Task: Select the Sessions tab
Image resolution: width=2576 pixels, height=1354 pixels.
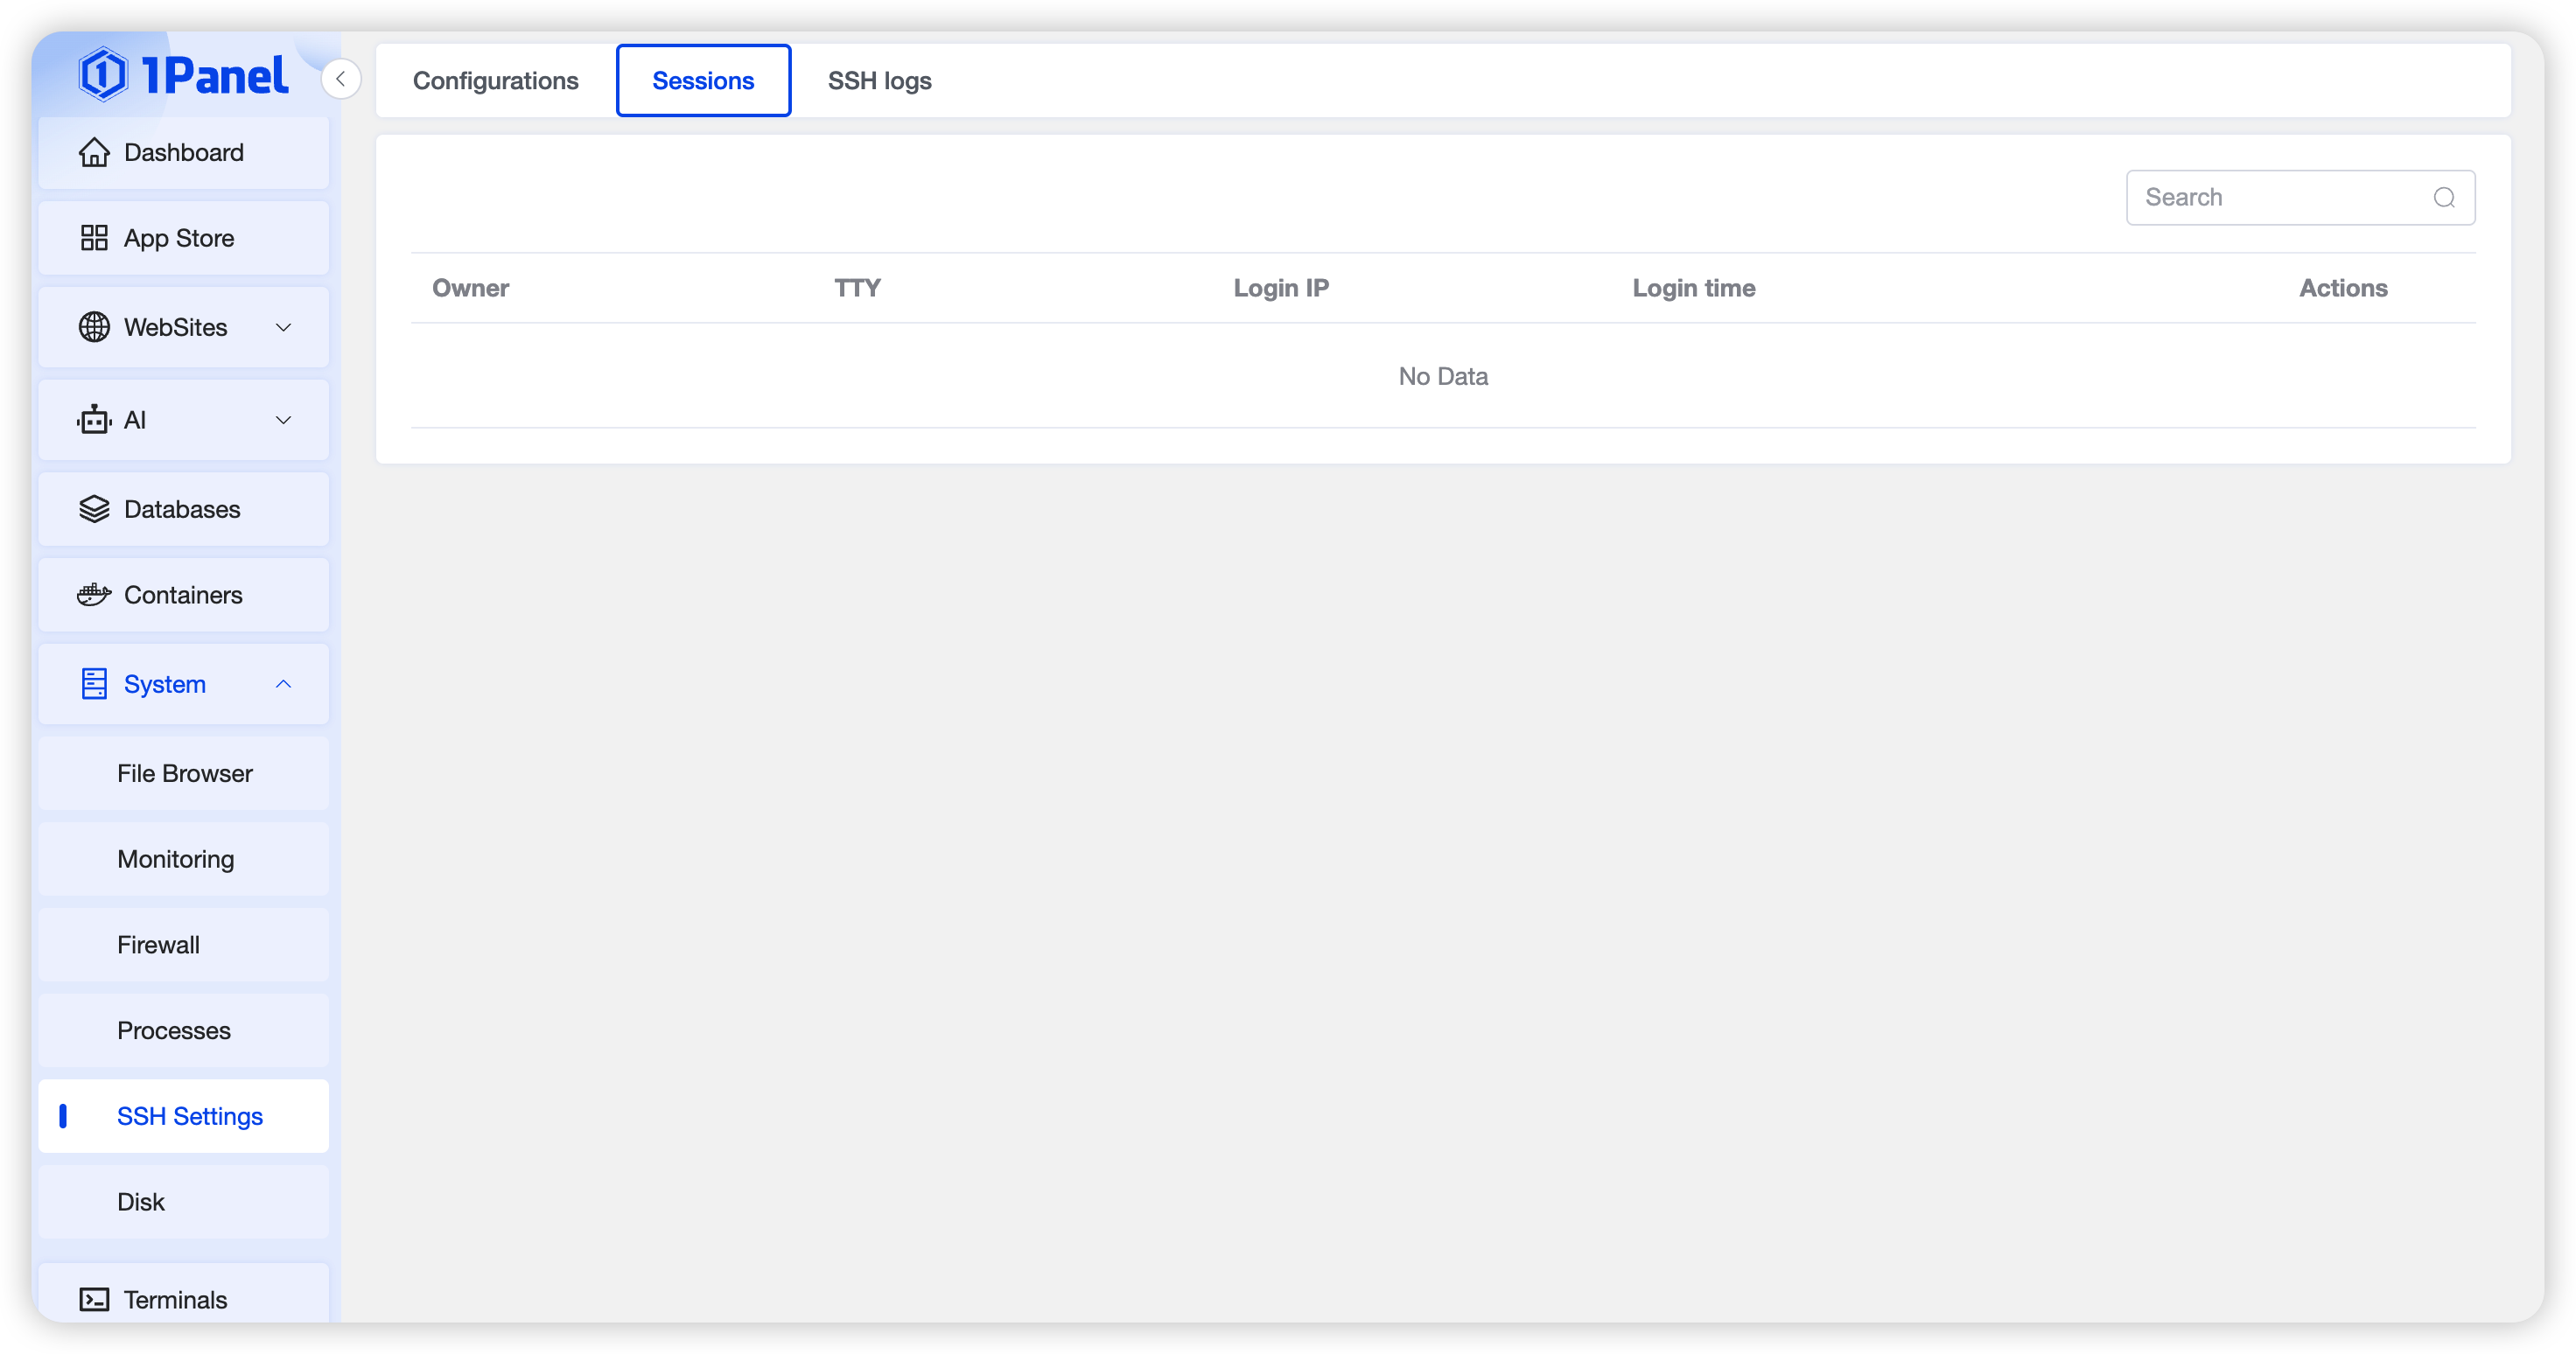Action: [703, 81]
